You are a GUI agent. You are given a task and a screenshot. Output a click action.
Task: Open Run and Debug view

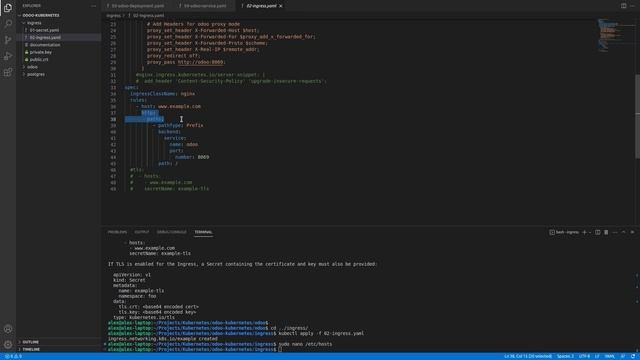tap(8, 56)
